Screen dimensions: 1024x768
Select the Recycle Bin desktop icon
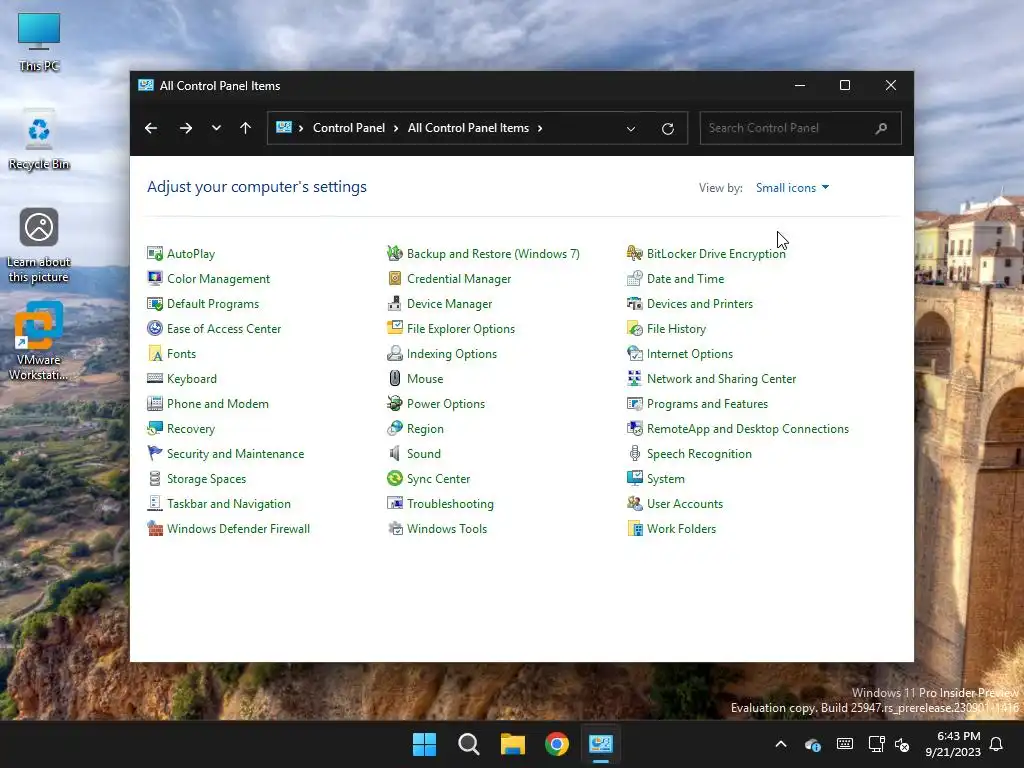click(x=39, y=141)
